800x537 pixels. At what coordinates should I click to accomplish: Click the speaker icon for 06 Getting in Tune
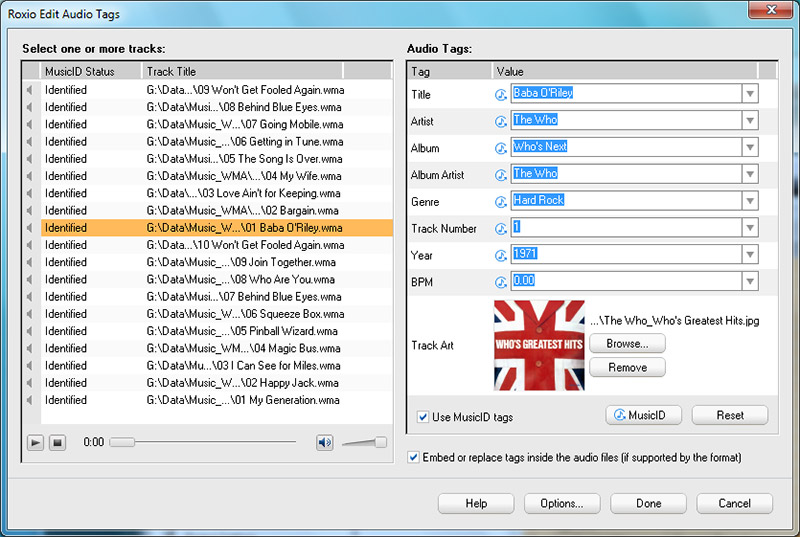(x=30, y=141)
